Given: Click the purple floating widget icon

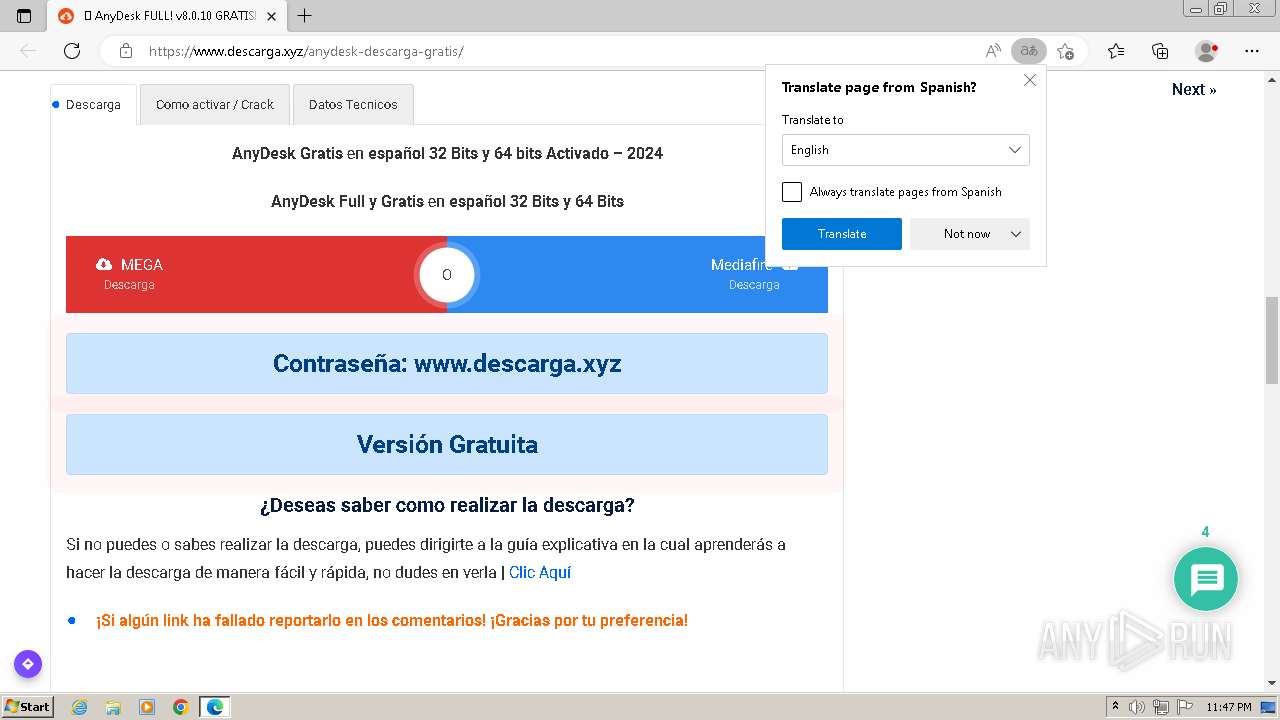Looking at the screenshot, I should pos(28,664).
